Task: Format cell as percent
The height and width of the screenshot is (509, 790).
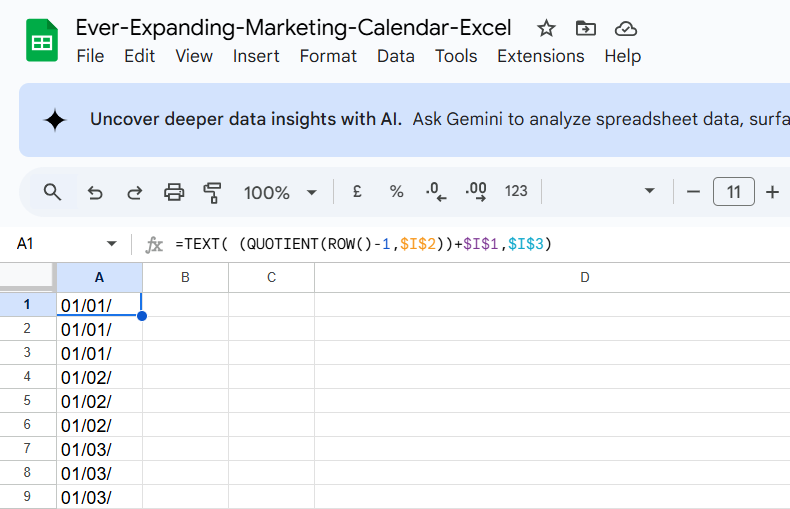Action: (x=396, y=192)
